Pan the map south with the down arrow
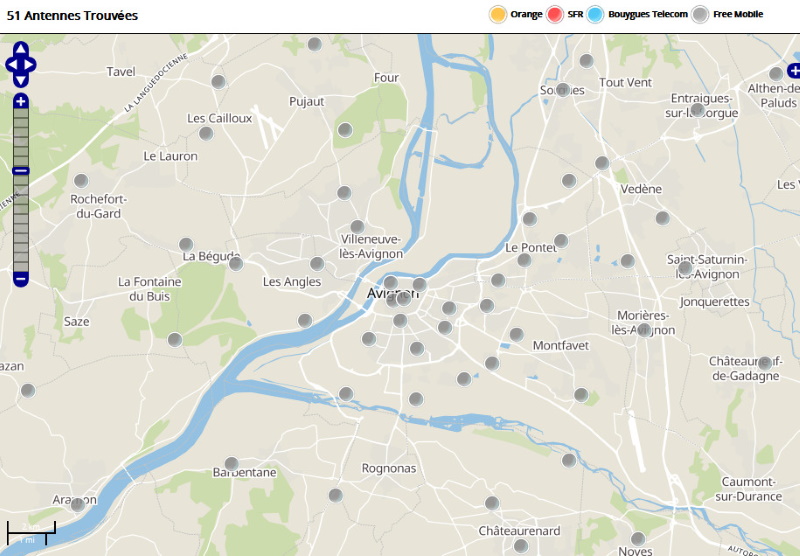Image resolution: width=800 pixels, height=556 pixels. click(21, 80)
